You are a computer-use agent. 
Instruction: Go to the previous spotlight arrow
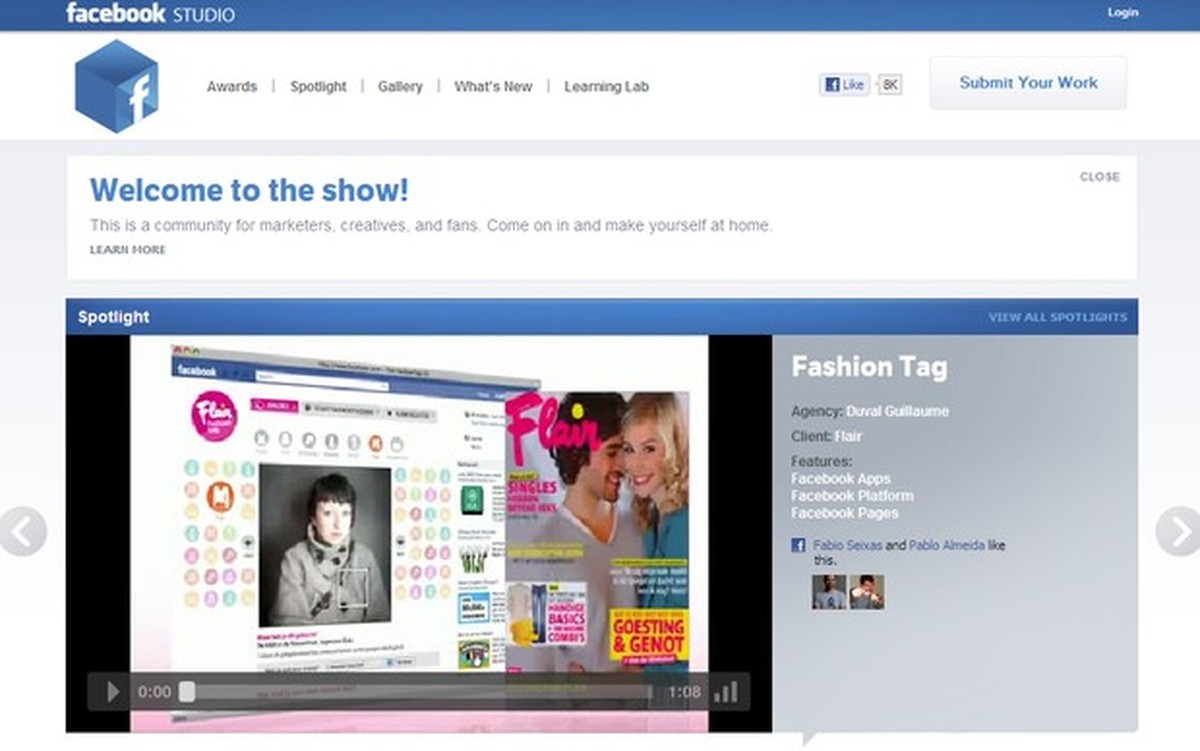(22, 532)
